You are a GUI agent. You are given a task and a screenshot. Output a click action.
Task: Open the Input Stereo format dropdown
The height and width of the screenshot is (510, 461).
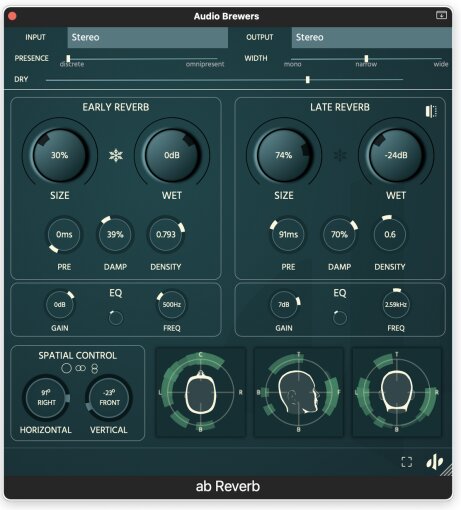pyautogui.click(x=148, y=37)
